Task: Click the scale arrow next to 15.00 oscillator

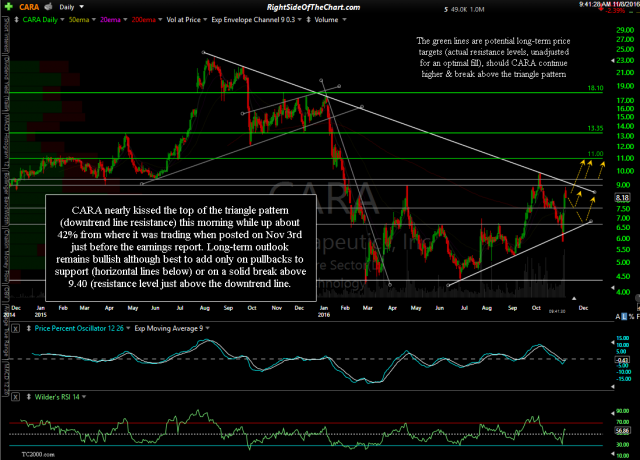Action: (x=612, y=343)
